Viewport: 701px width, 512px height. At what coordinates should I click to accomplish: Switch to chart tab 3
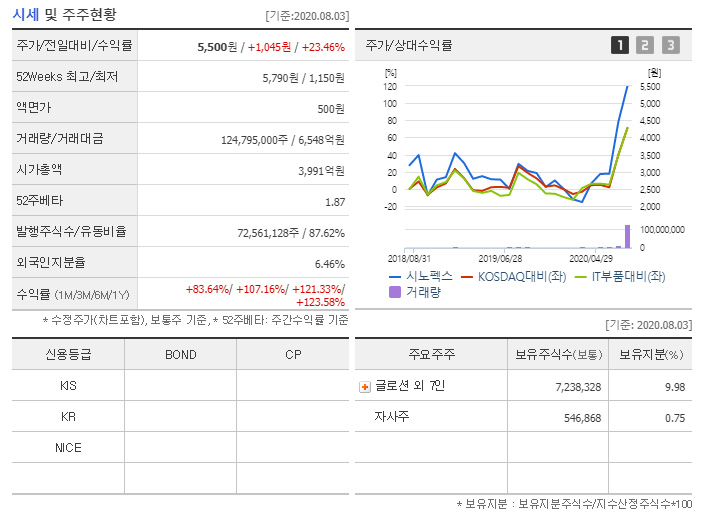pyautogui.click(x=671, y=45)
